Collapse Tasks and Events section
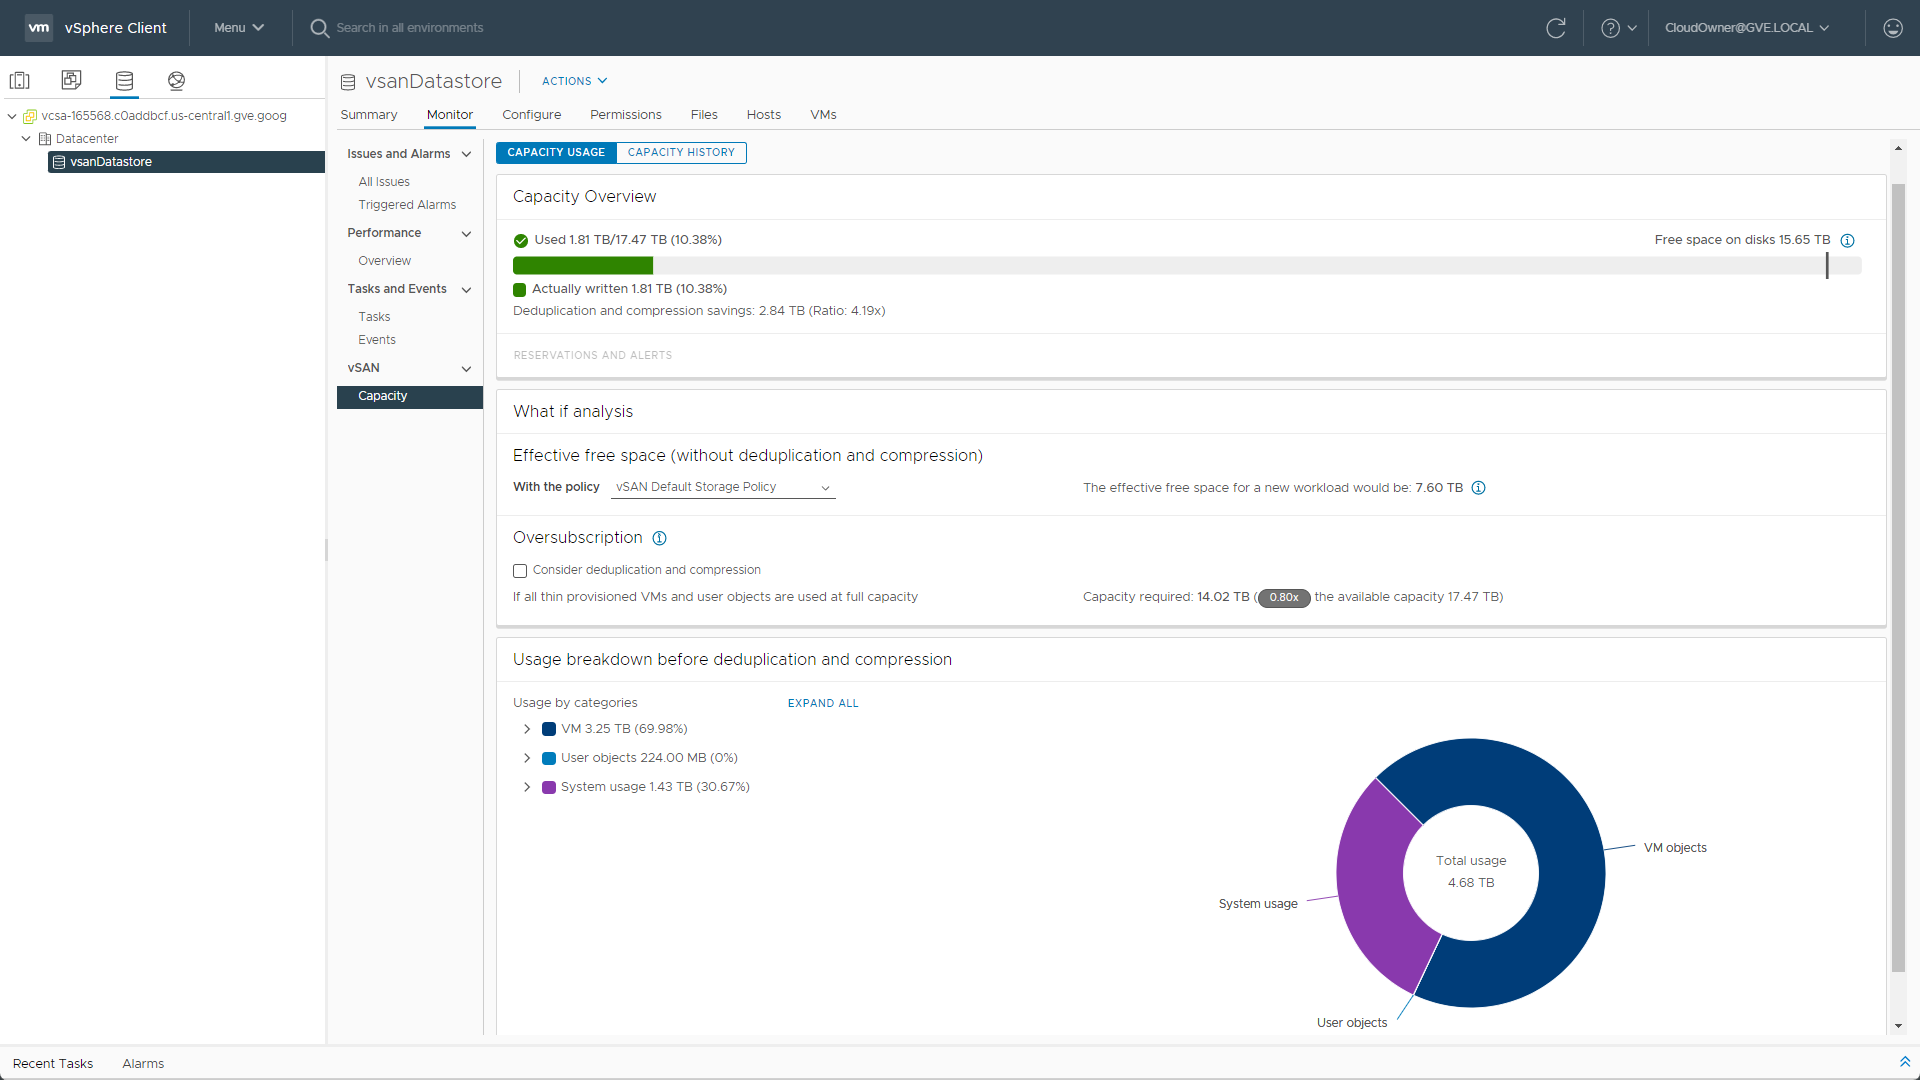Viewport: 1920px width, 1080px height. point(466,290)
